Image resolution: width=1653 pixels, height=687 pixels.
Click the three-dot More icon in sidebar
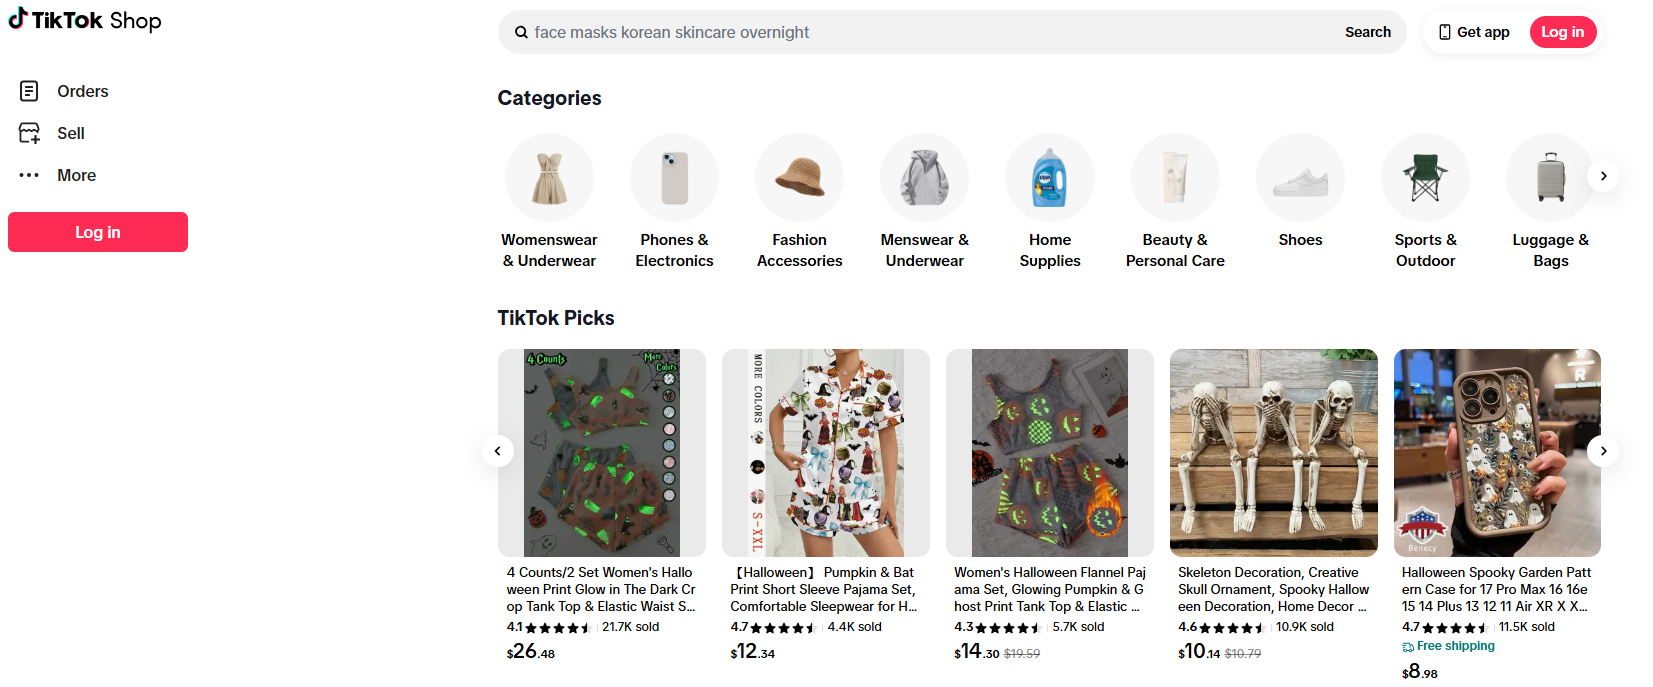tap(28, 175)
